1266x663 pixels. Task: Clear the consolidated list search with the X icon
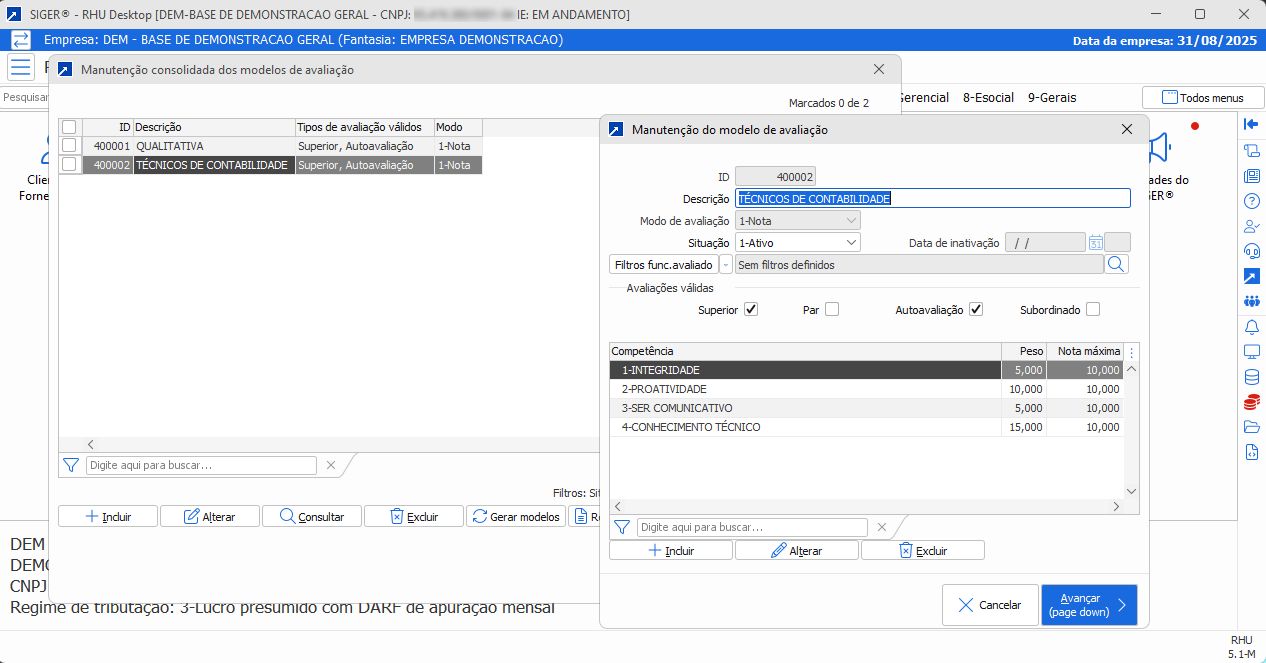coord(331,465)
